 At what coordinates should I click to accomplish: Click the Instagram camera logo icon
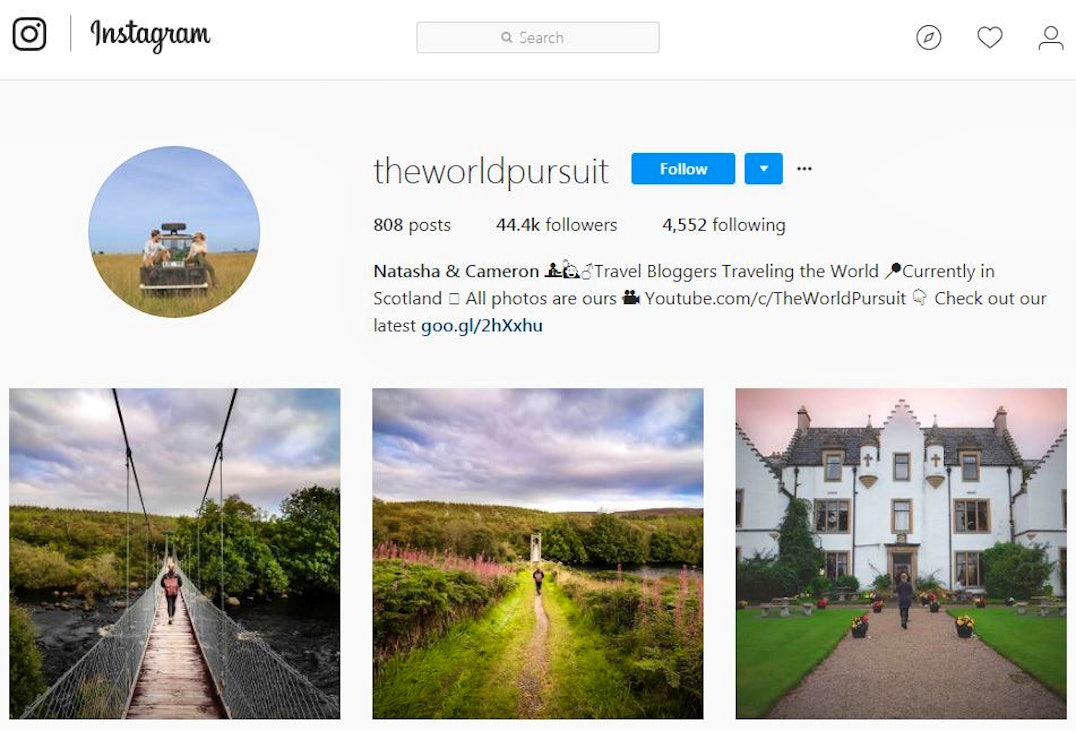click(30, 34)
